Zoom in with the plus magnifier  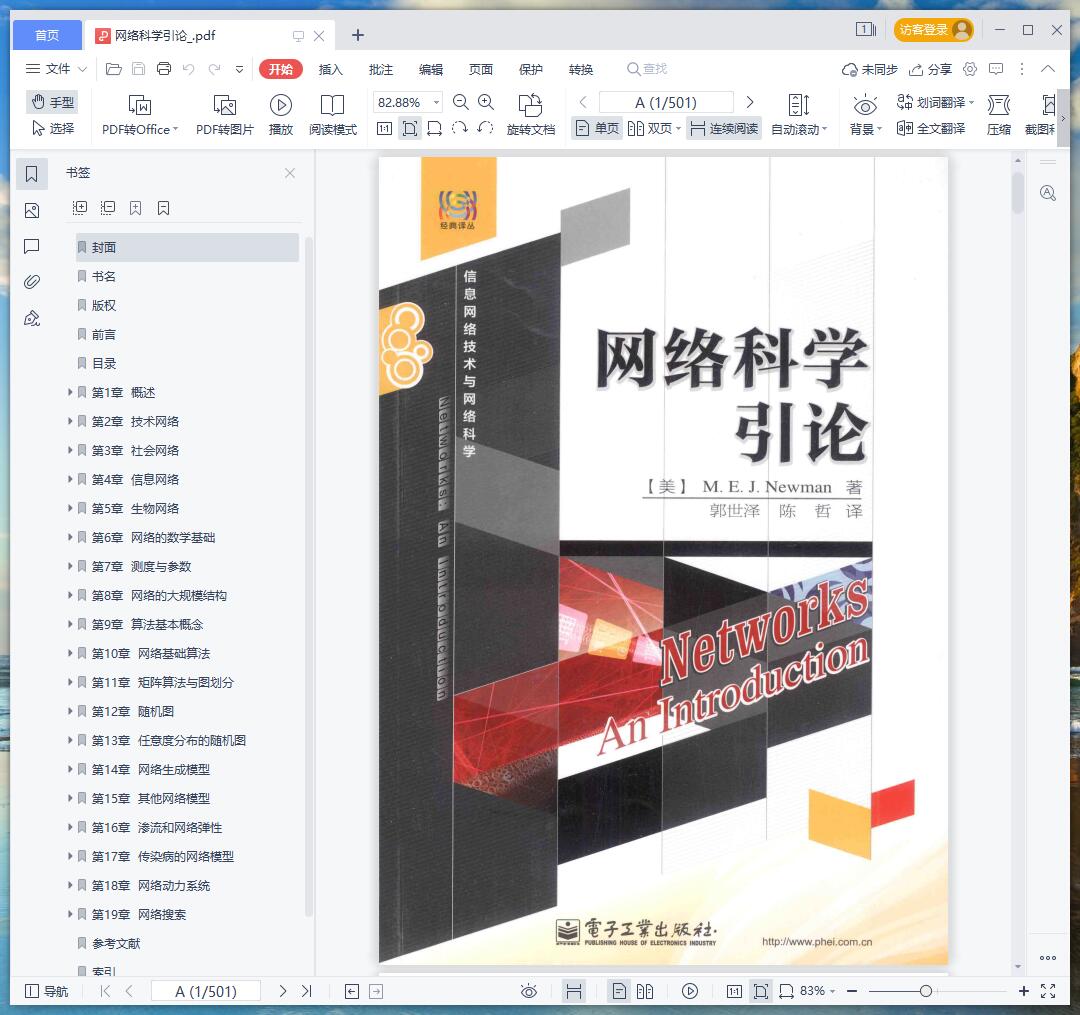tap(486, 103)
